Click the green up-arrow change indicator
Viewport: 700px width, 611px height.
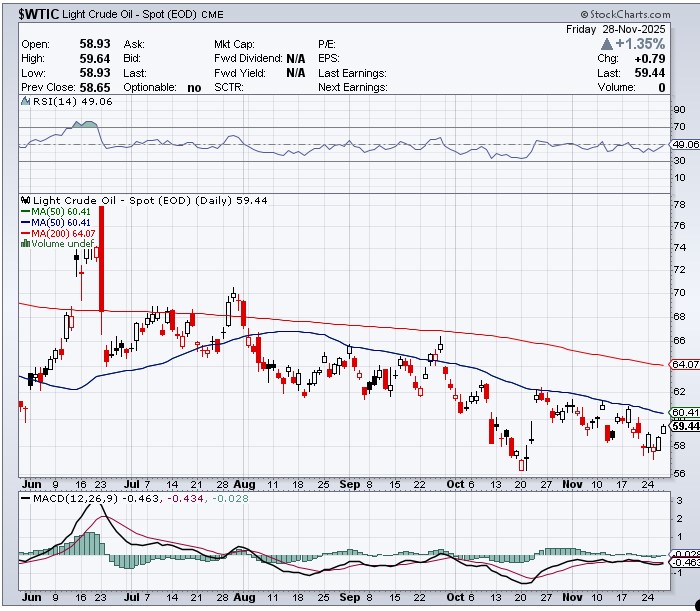coord(607,45)
